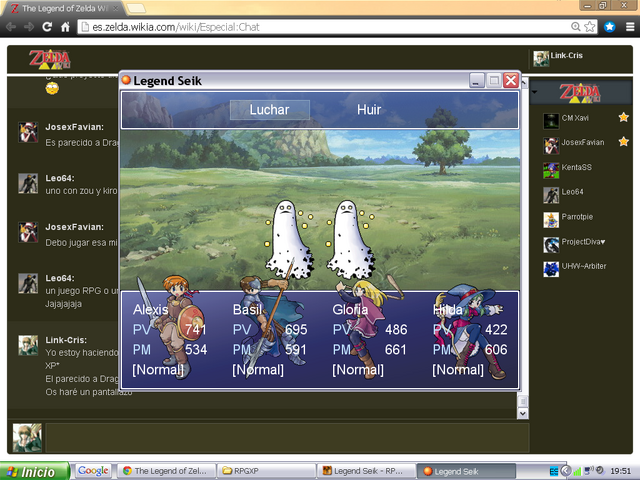Click the chat scrollbar down arrow

[x=523, y=413]
